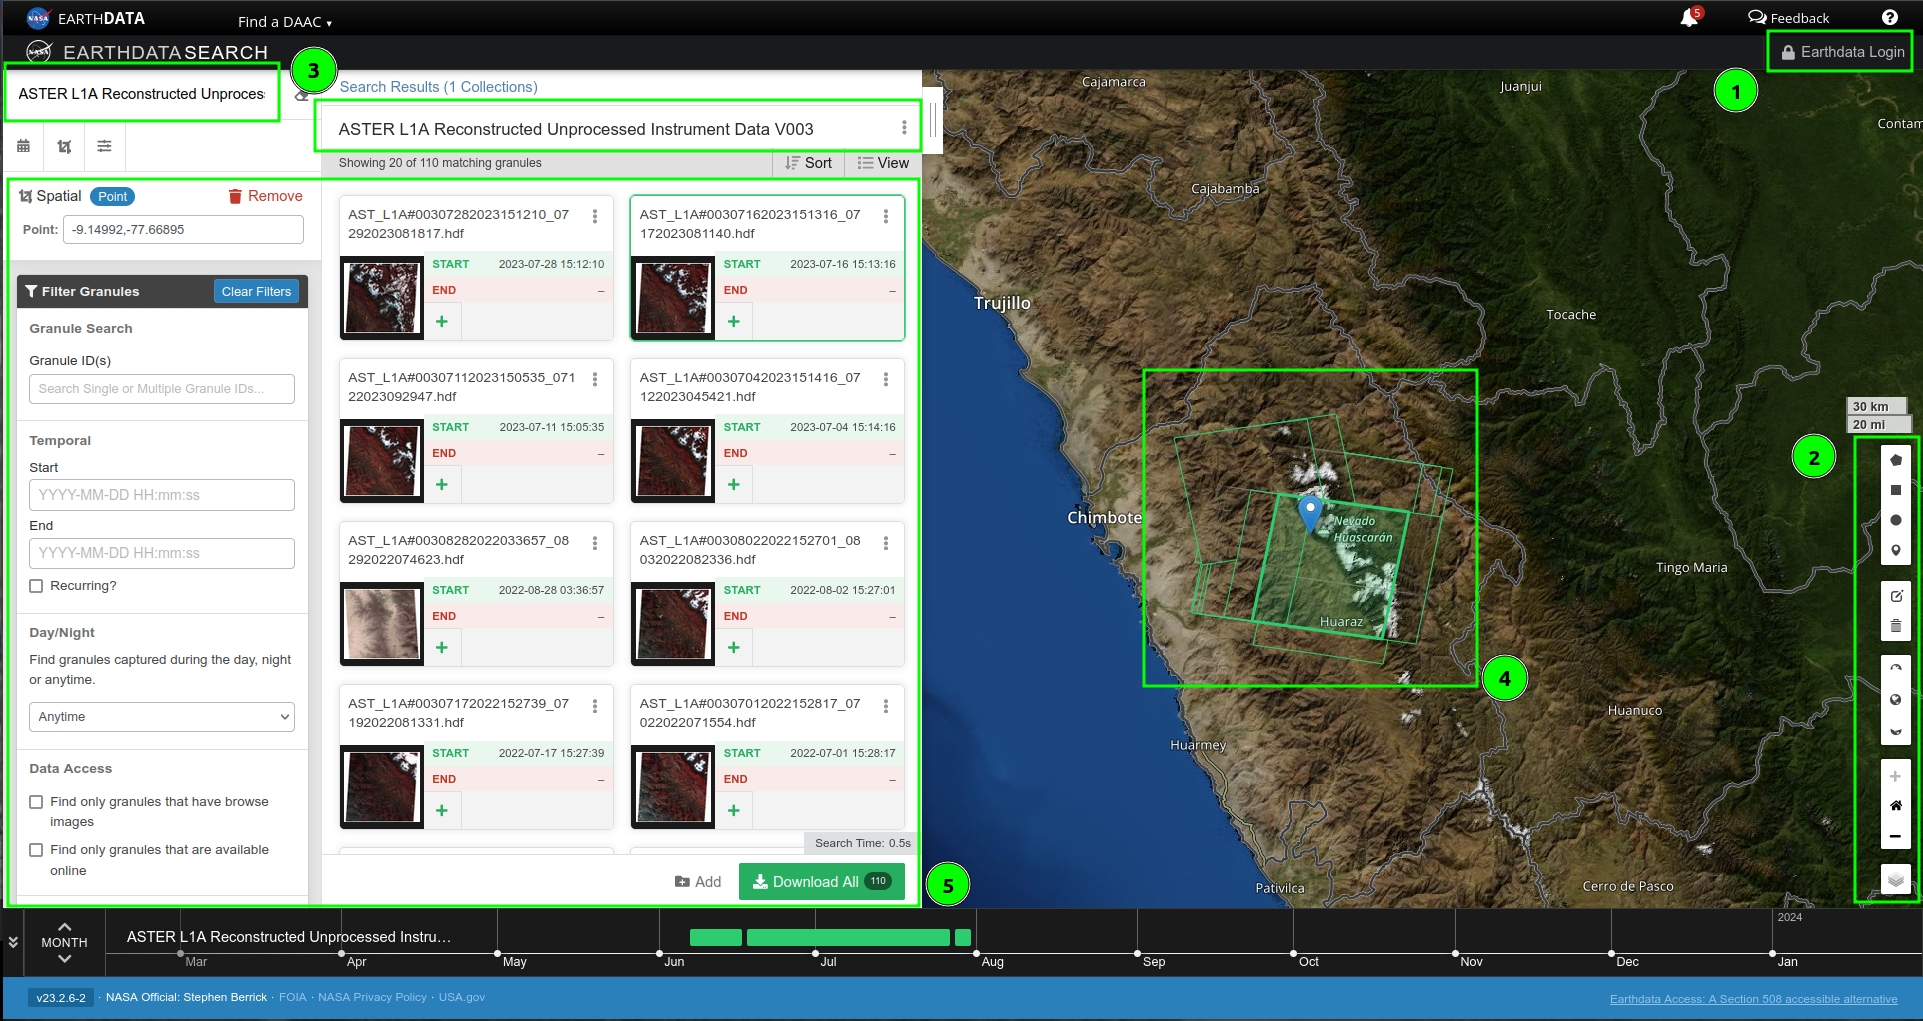Select the rectangle spatial drawing tool

tap(1895, 490)
